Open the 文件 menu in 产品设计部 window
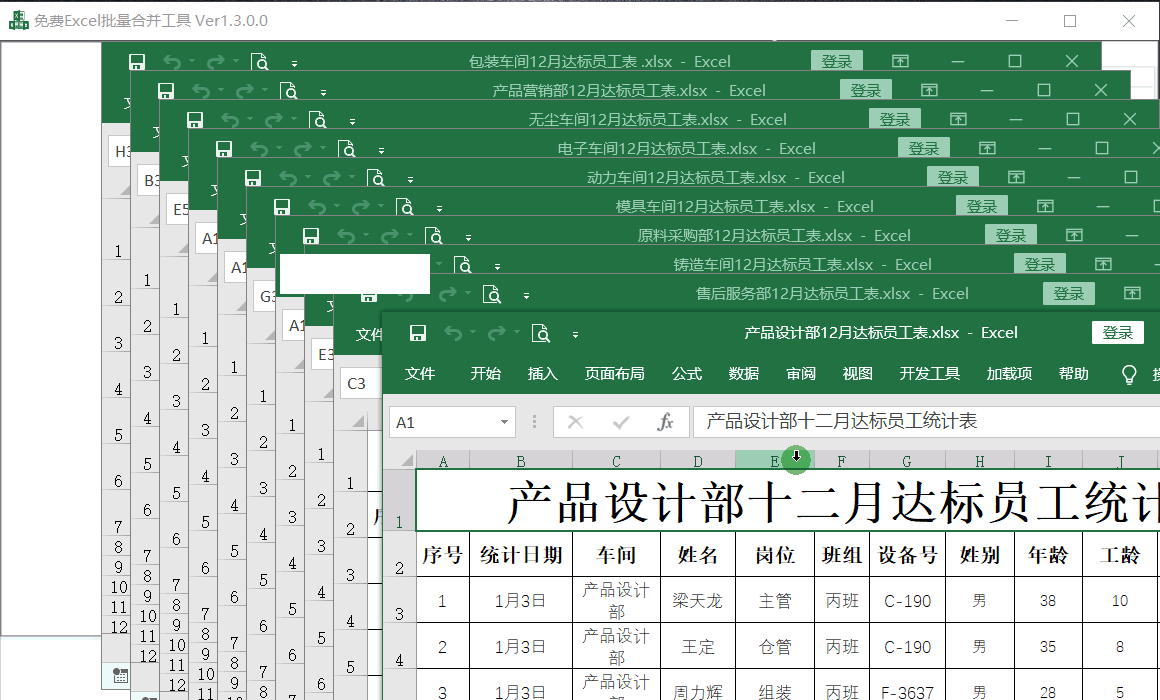The height and width of the screenshot is (700, 1160). point(419,374)
